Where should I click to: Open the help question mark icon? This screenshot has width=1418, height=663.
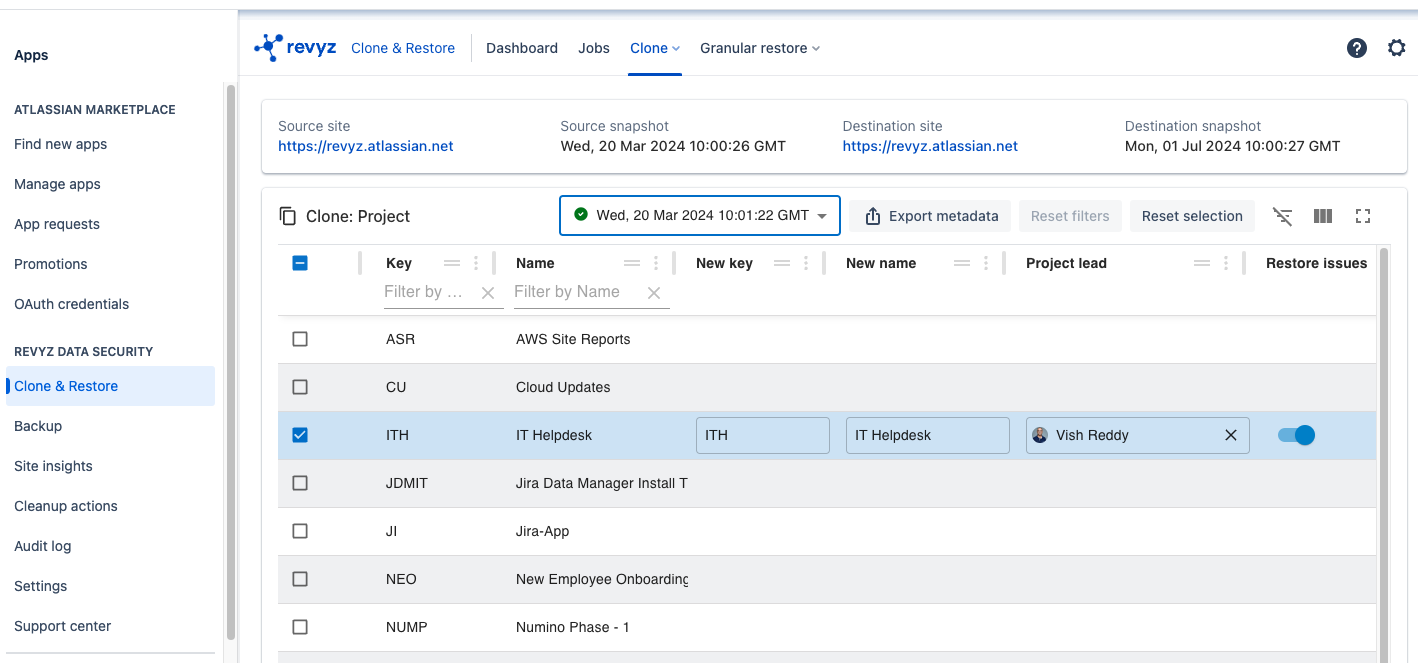[x=1356, y=48]
